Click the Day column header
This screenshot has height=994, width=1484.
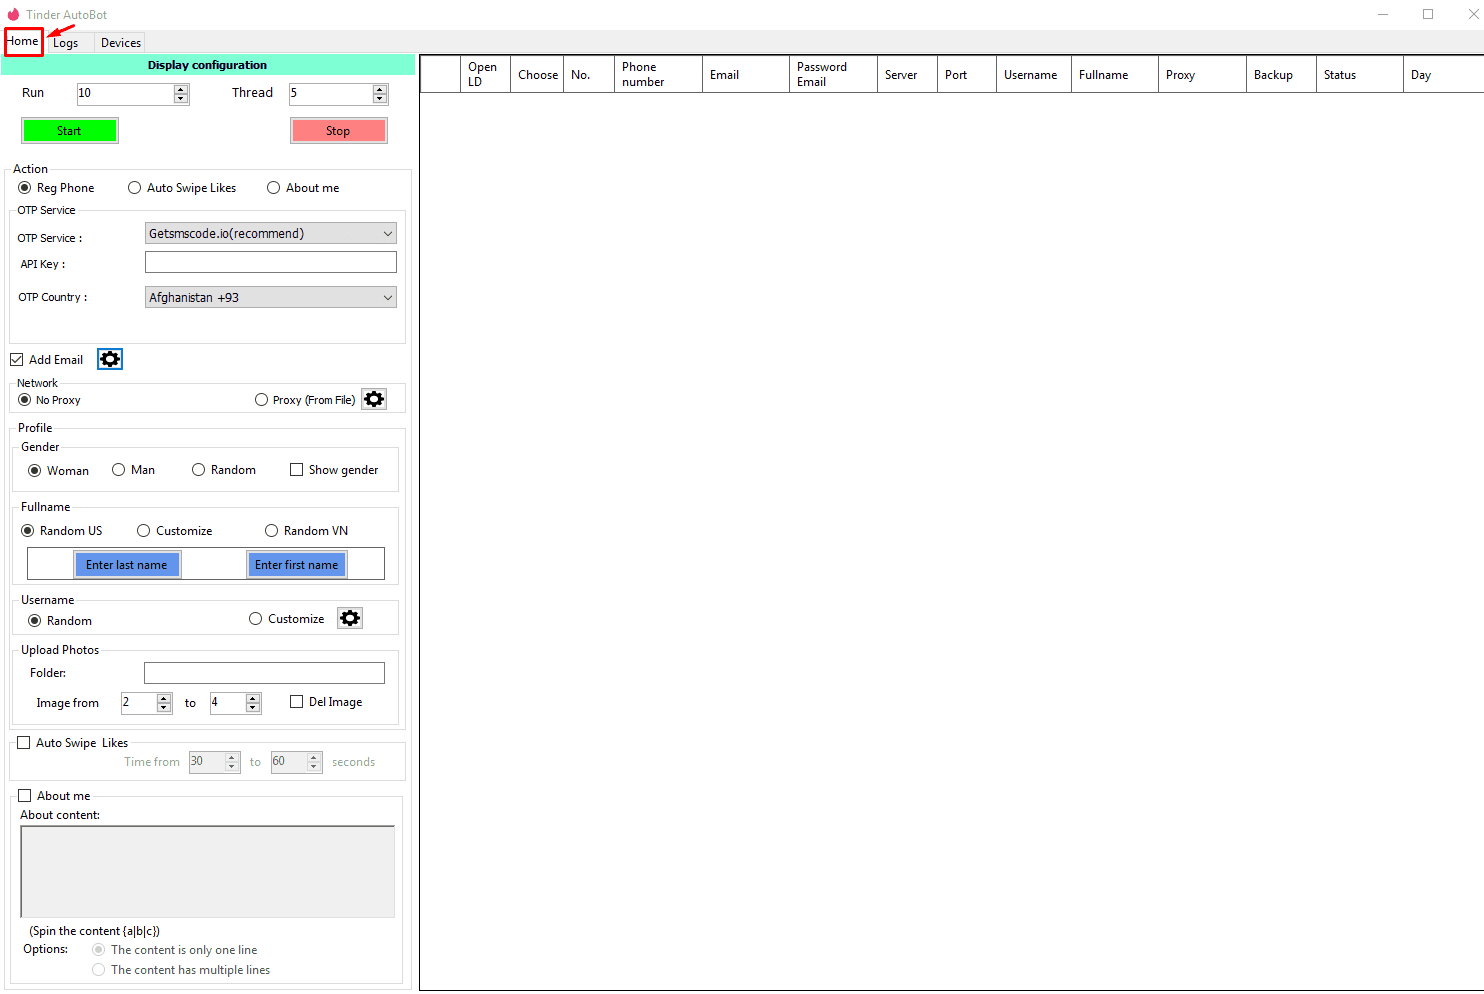point(1444,75)
